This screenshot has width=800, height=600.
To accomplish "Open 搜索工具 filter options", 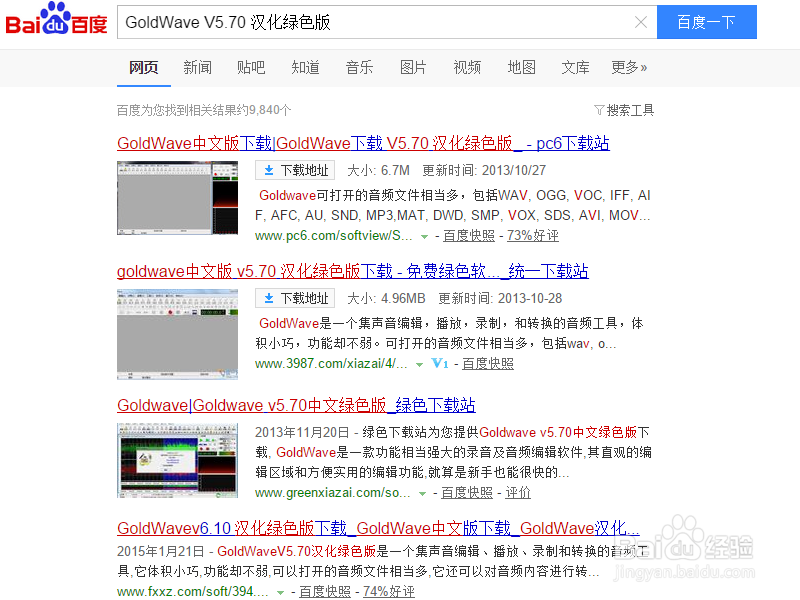I will coord(624,110).
